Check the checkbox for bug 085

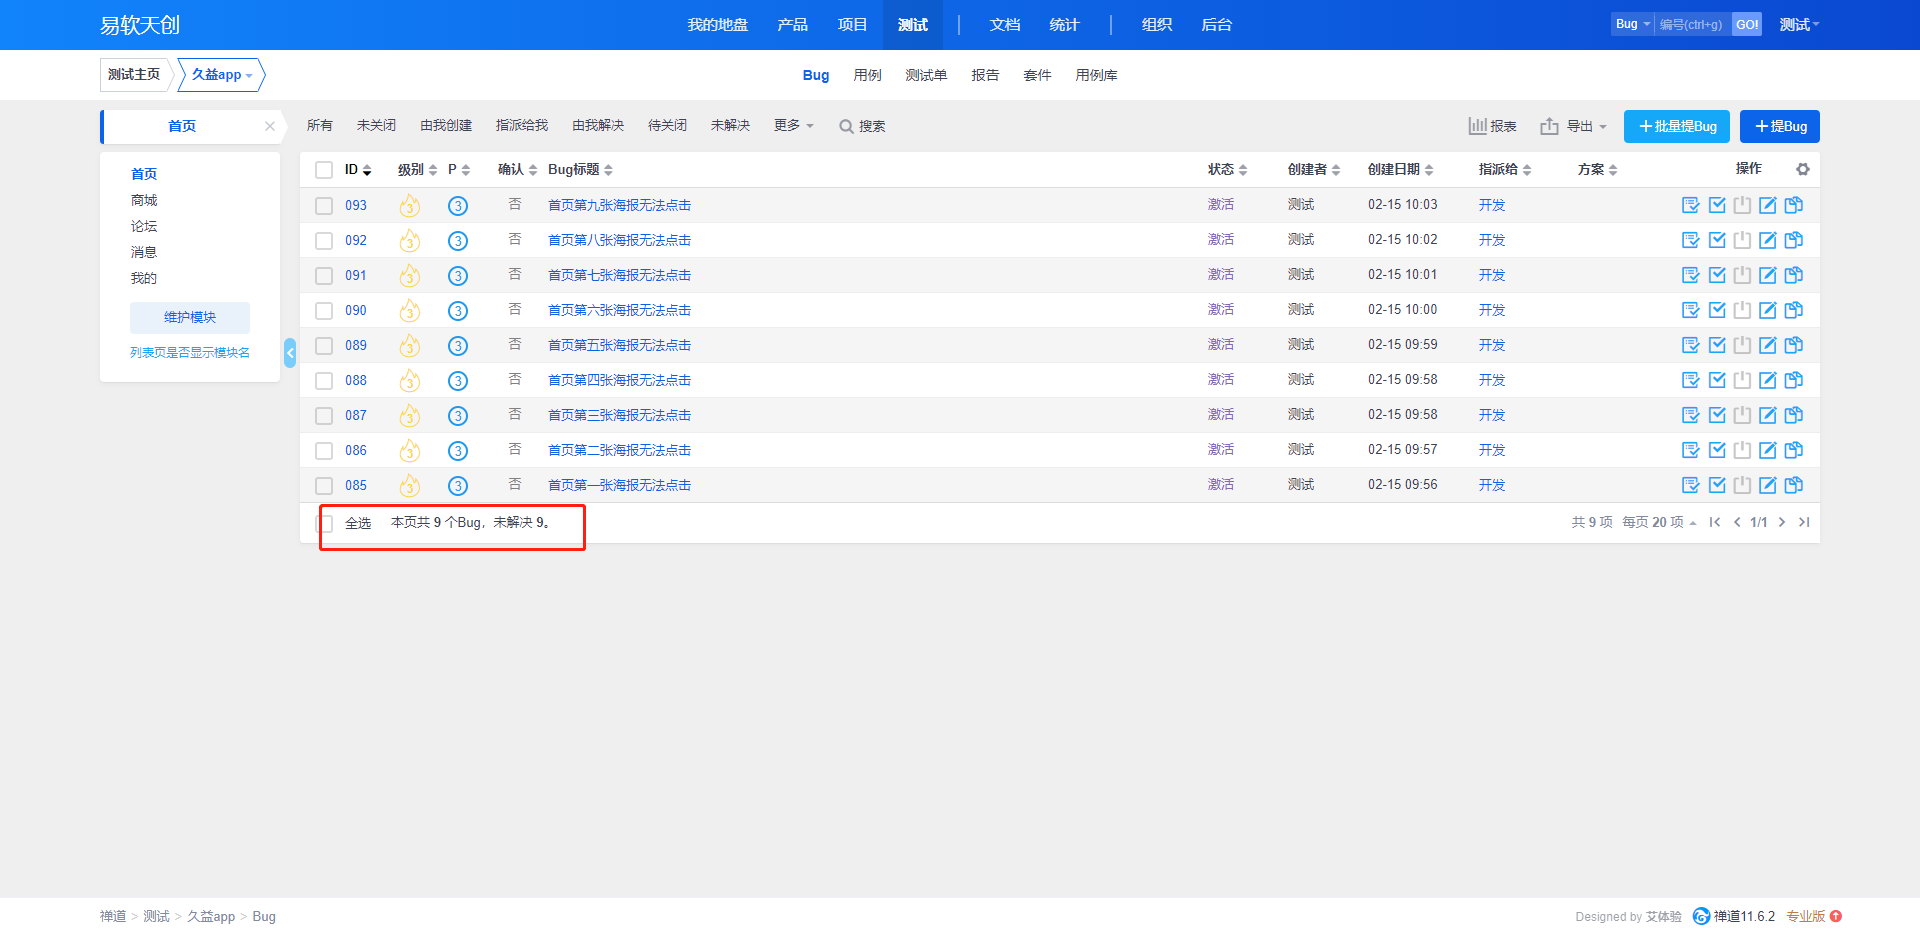(324, 486)
